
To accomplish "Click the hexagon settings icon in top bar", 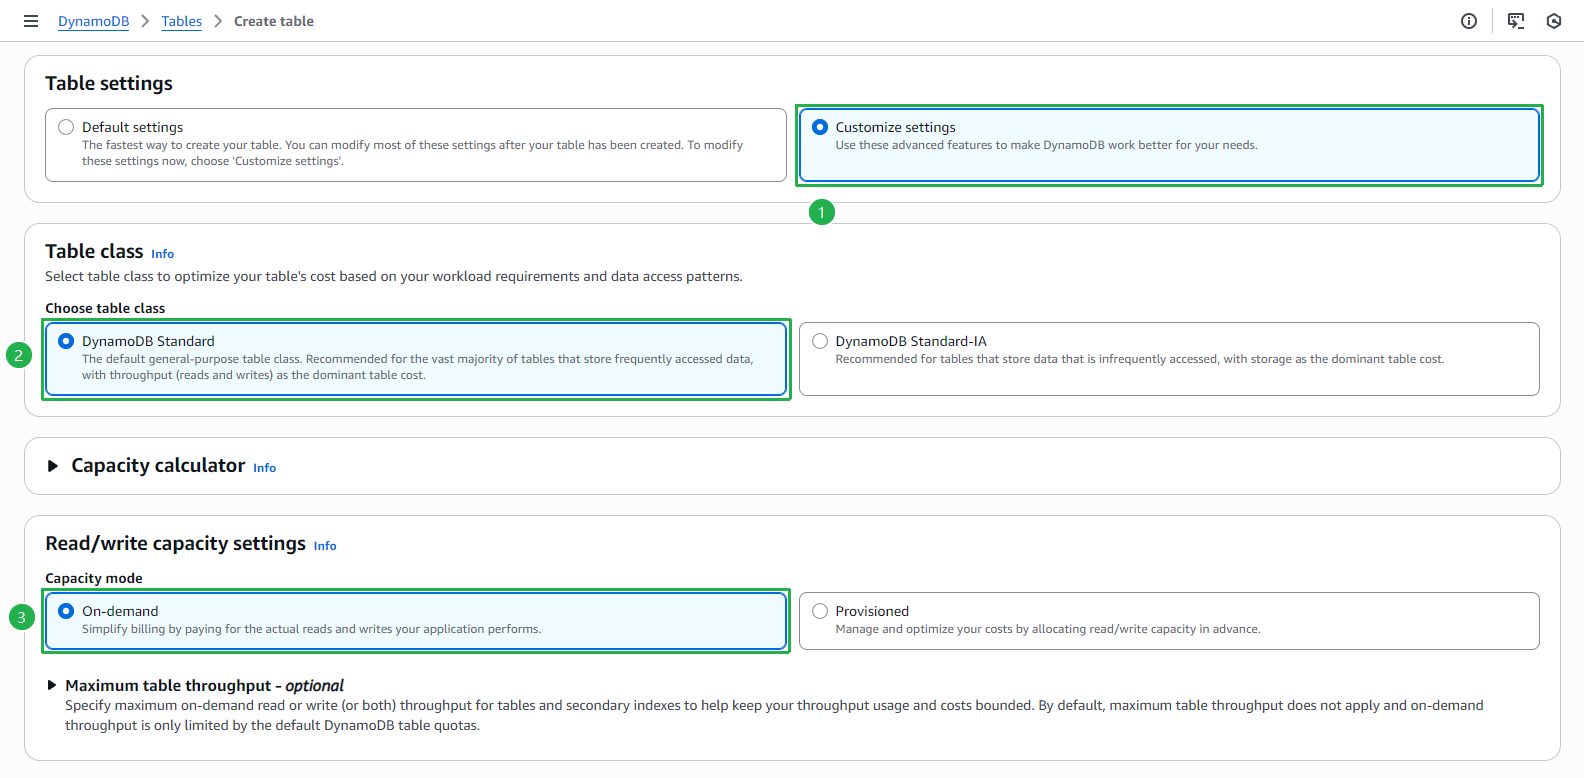I will click(x=1554, y=21).
